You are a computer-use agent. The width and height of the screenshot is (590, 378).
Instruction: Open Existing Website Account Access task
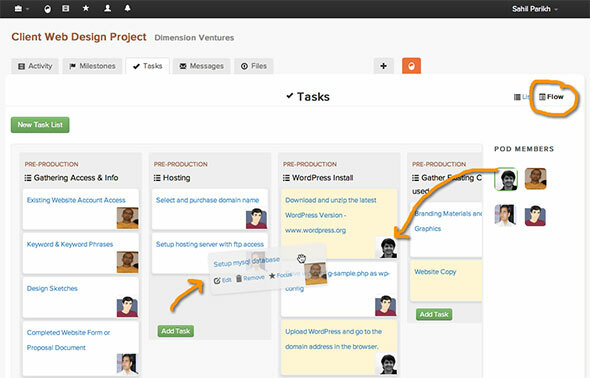[76, 200]
